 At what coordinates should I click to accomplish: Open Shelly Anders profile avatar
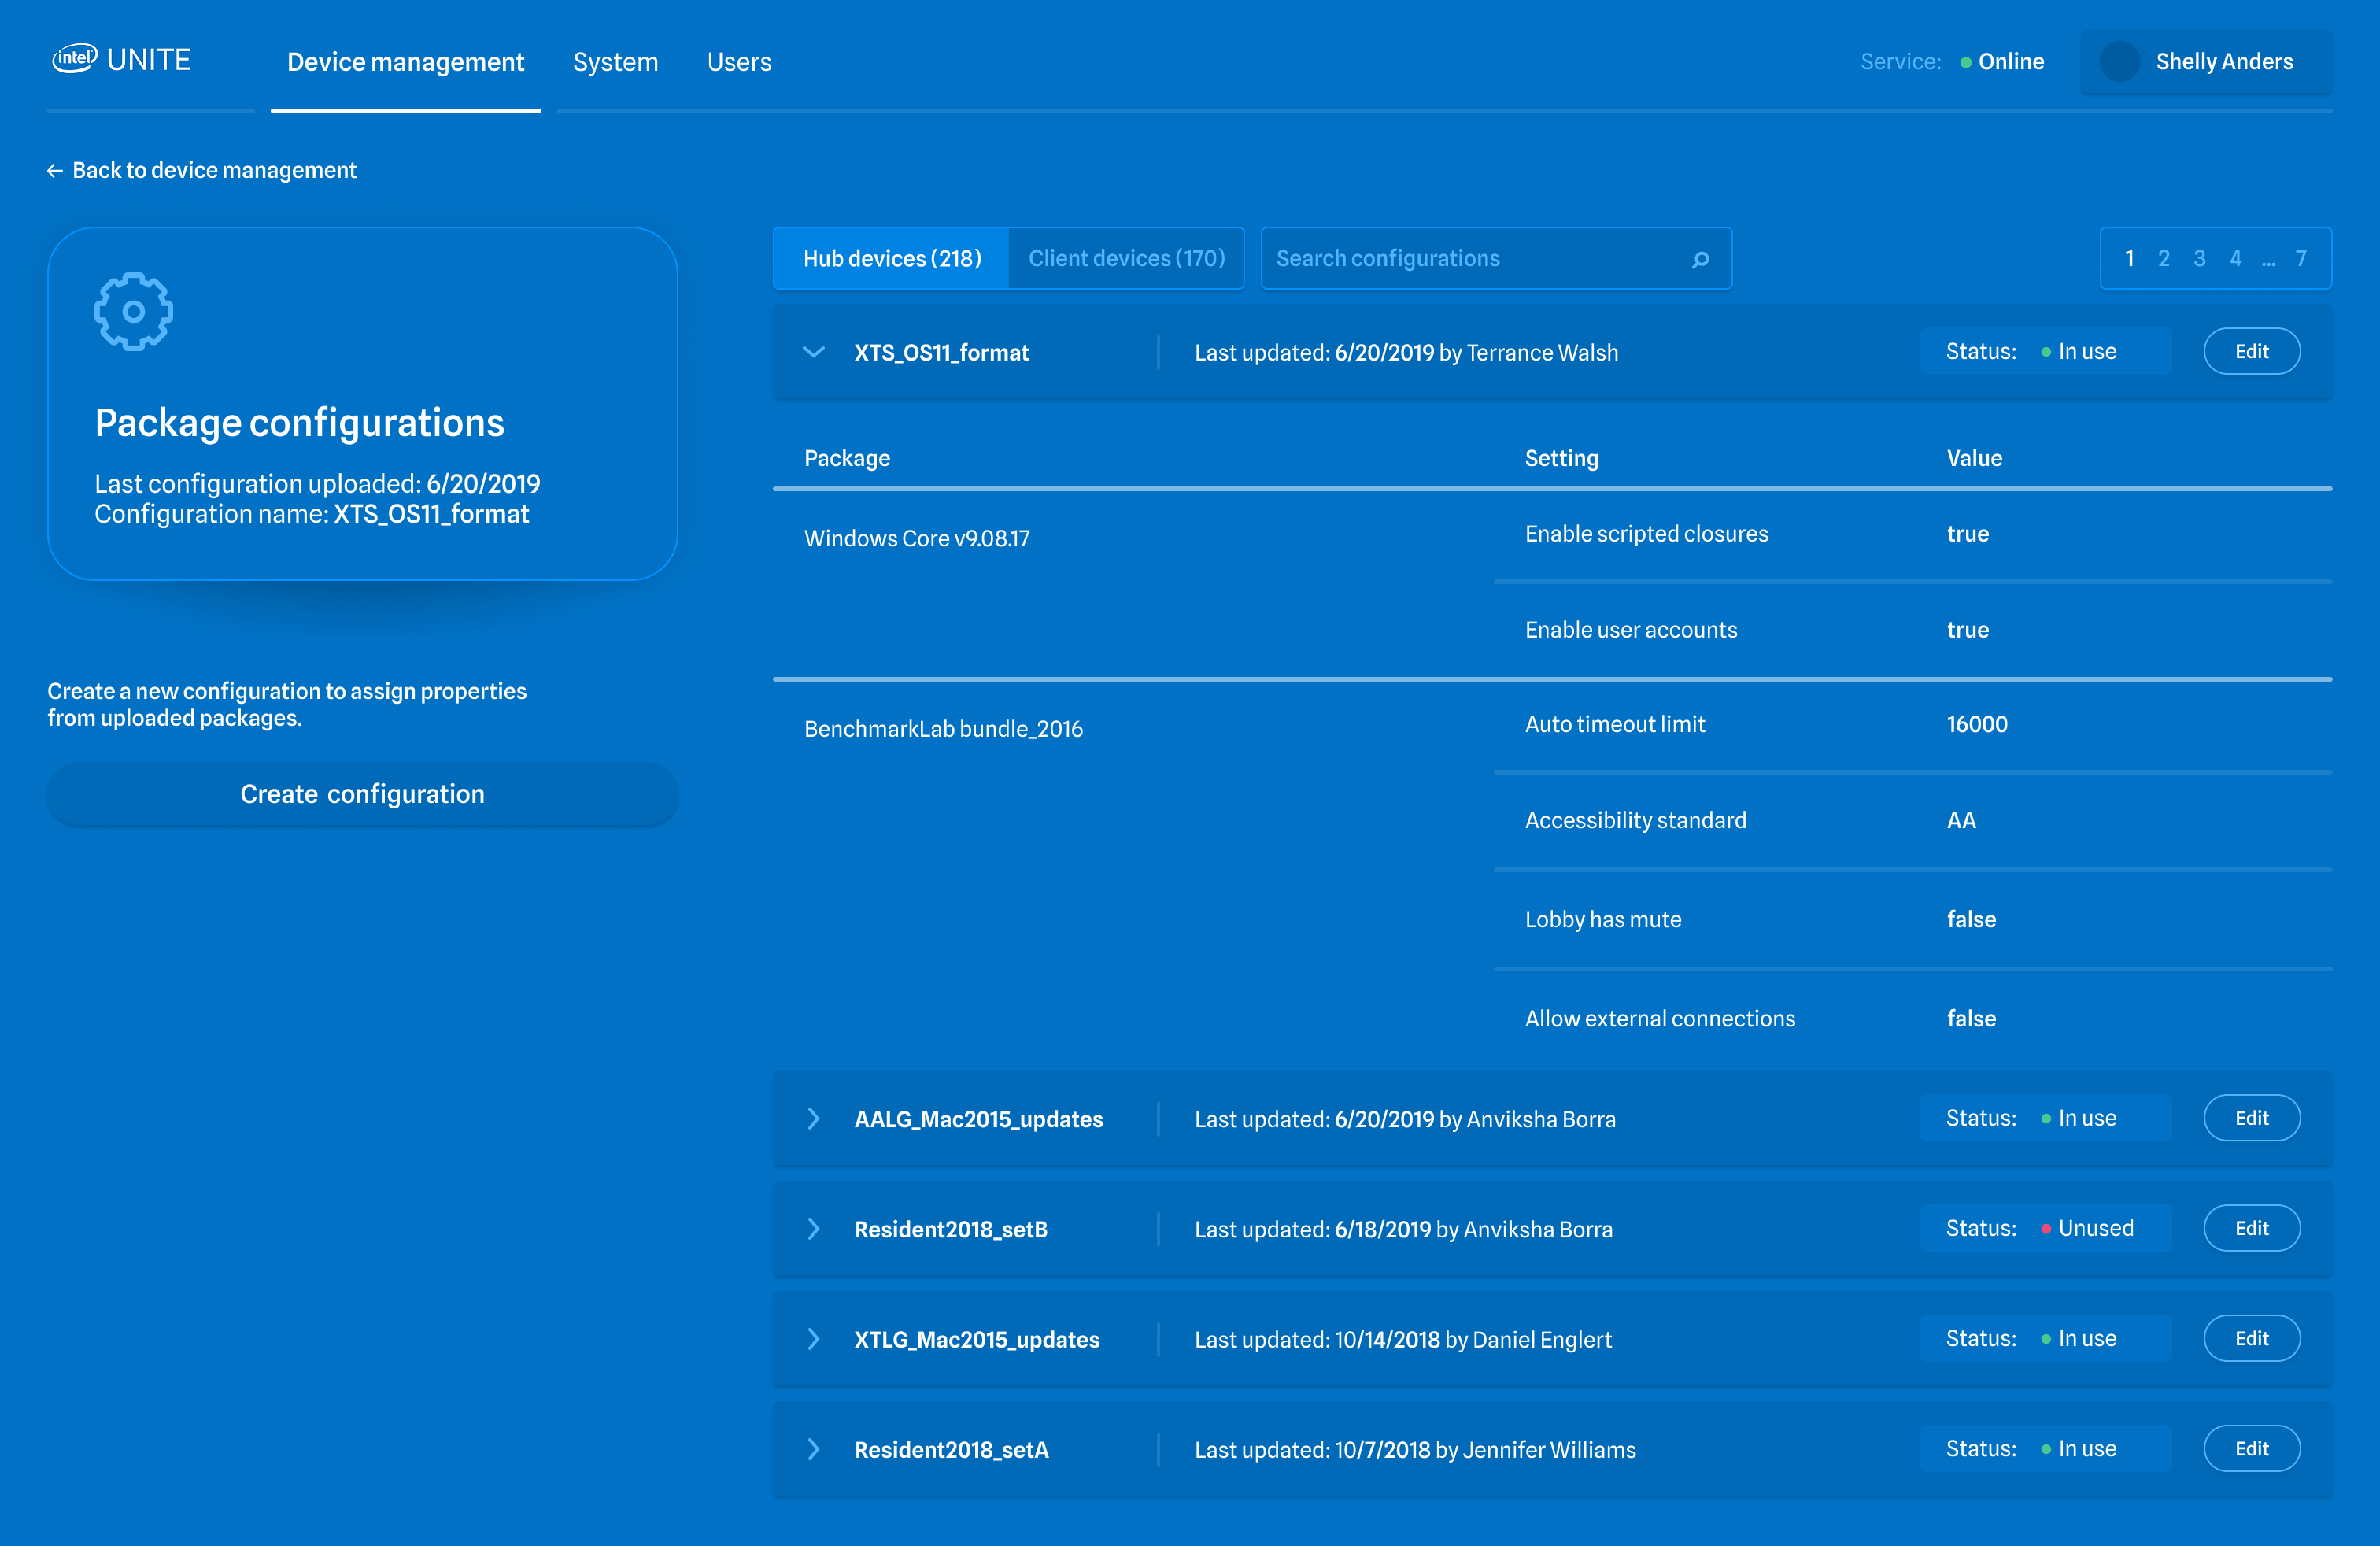coord(2120,62)
